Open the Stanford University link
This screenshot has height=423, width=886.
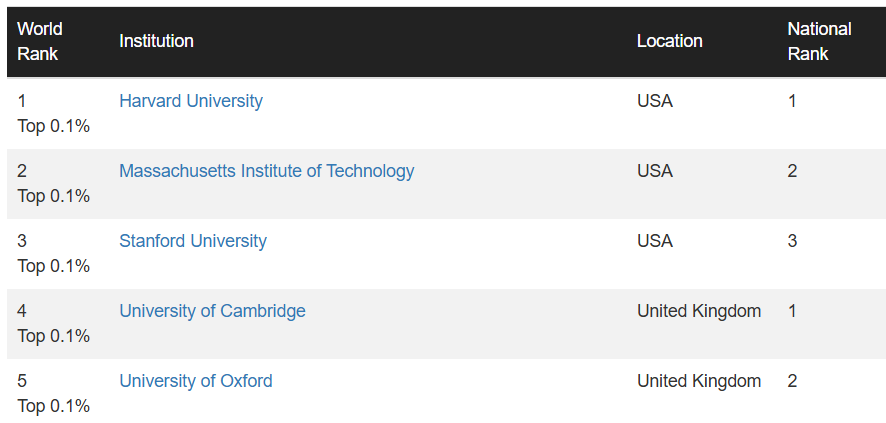193,241
